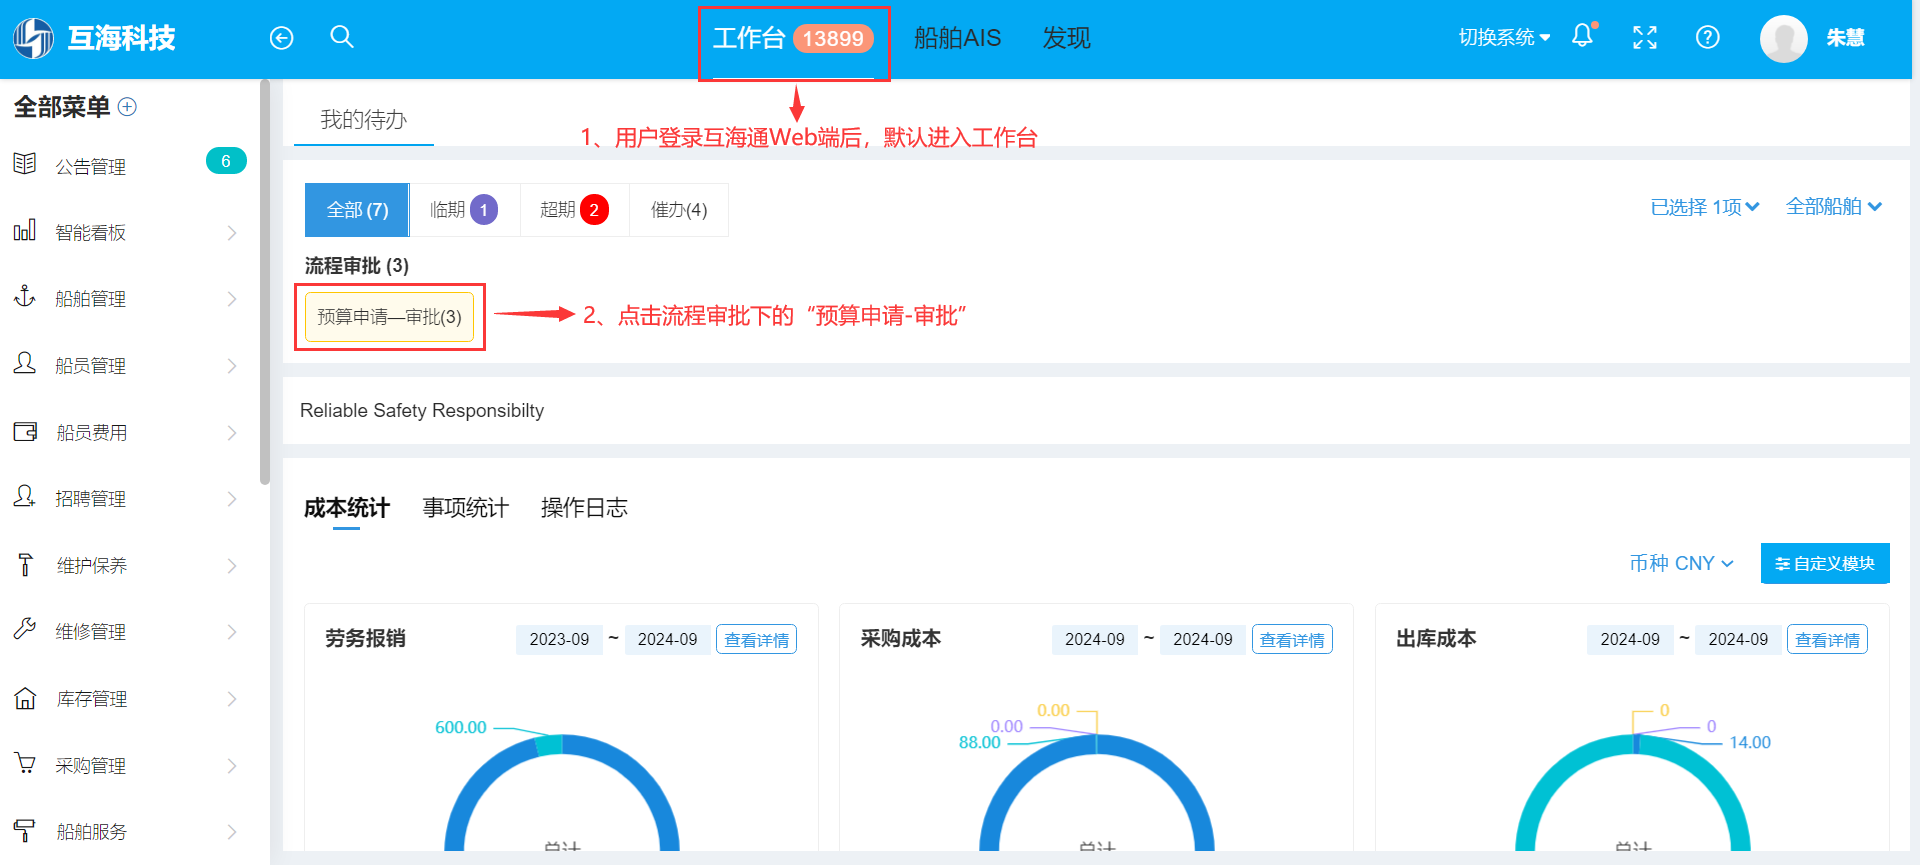Image resolution: width=1920 pixels, height=865 pixels.
Task: Expand the 维修管理 menu chevron
Action: tap(232, 632)
